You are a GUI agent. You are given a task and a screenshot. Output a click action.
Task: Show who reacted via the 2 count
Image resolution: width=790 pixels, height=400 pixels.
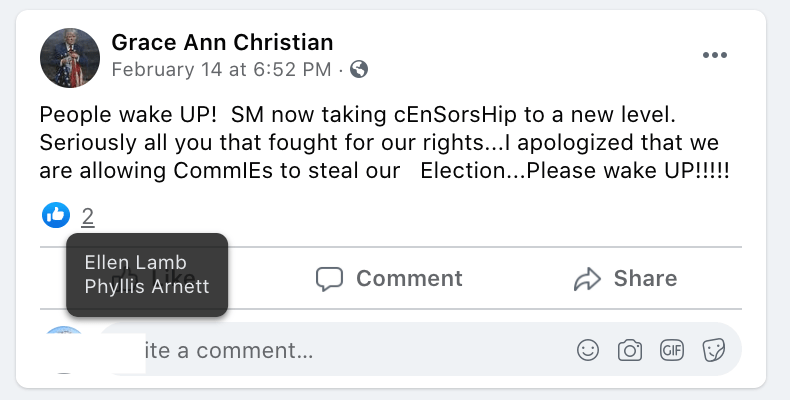(x=88, y=215)
